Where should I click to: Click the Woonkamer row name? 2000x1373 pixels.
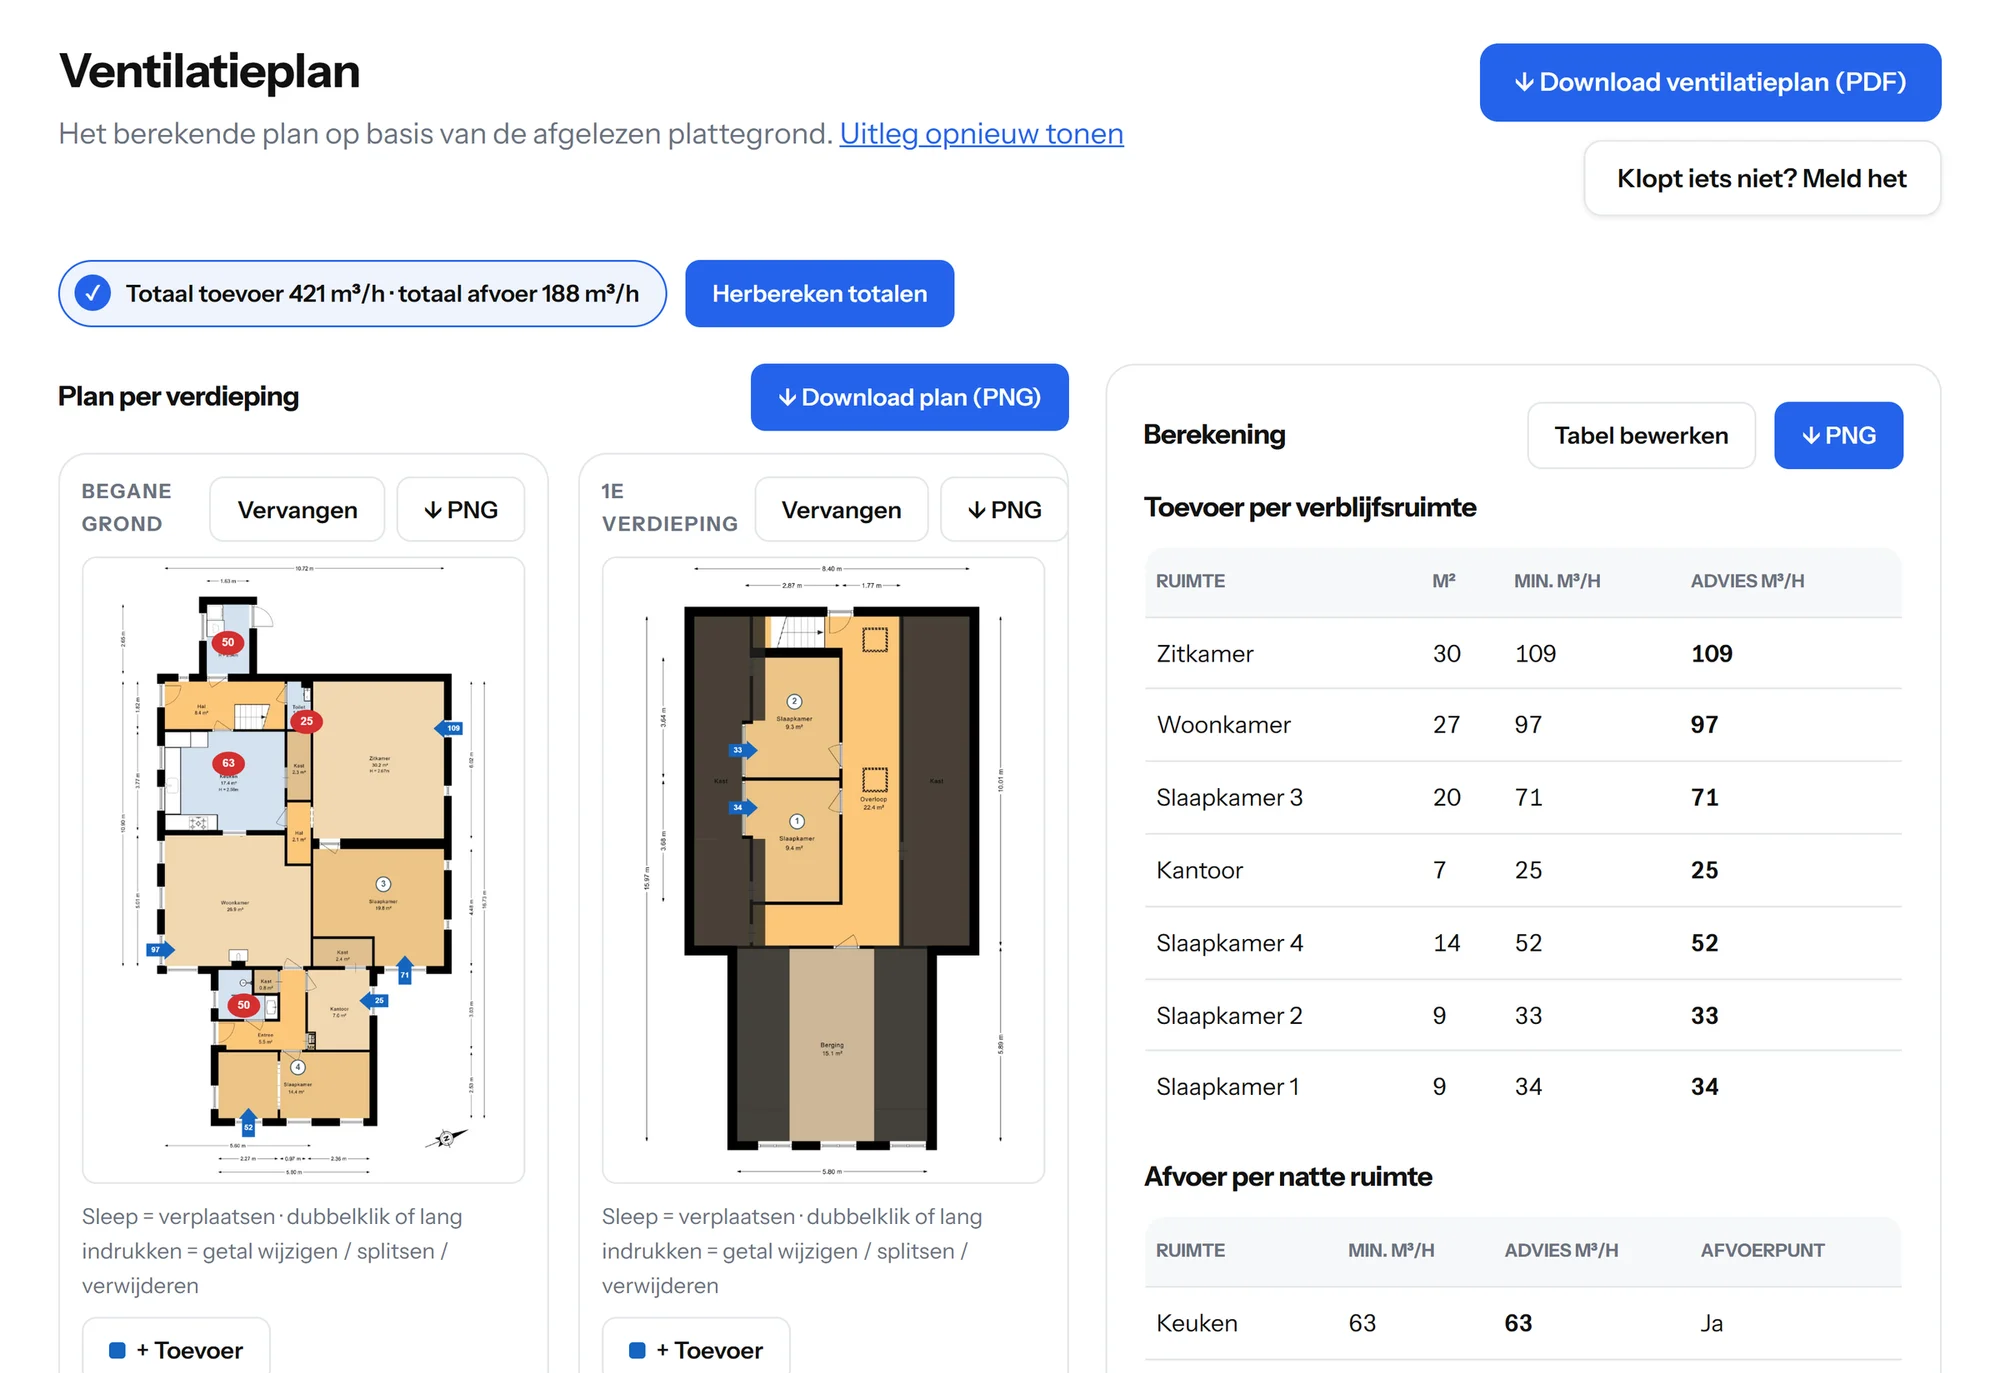(1223, 725)
